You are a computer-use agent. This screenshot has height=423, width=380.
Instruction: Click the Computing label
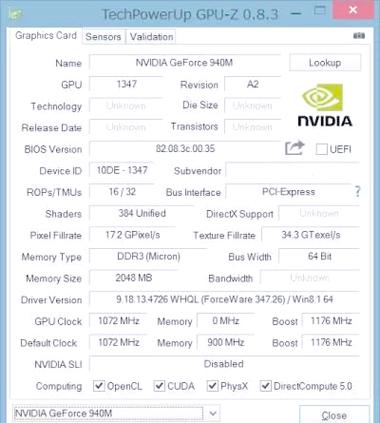tap(59, 386)
